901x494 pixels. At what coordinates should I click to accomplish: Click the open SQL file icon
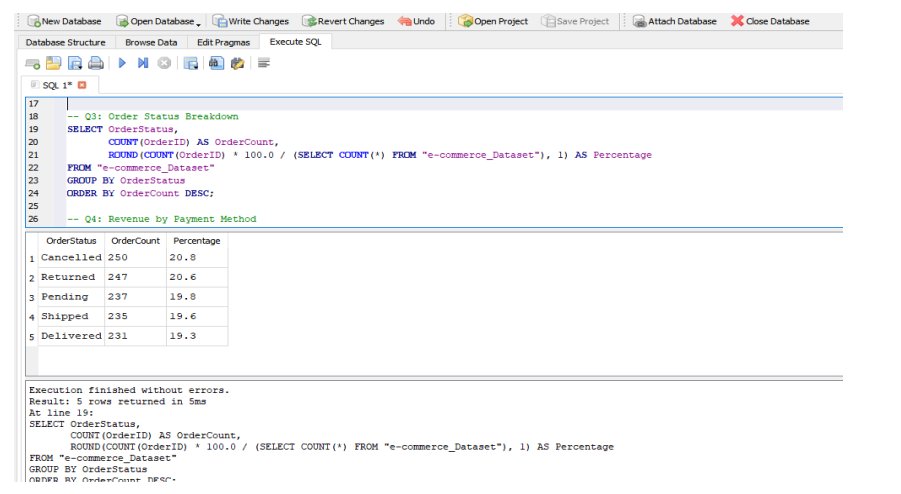53,63
